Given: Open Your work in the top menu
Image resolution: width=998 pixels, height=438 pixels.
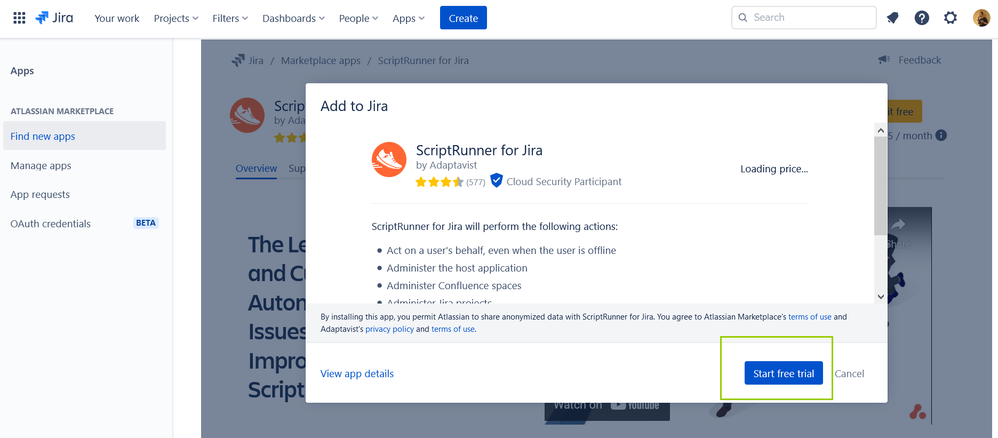Looking at the screenshot, I should click(x=116, y=18).
